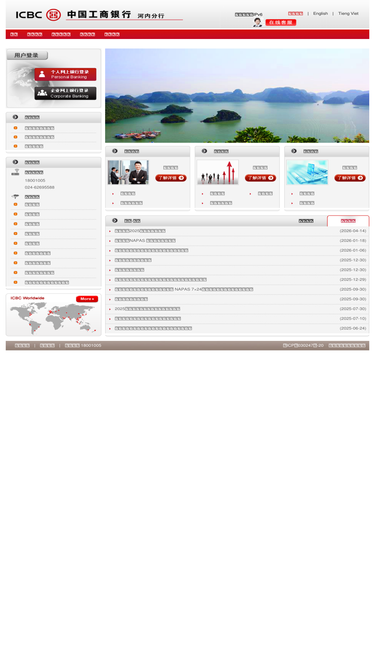This screenshot has height=667, width=375.
Task: Click the customer service agent avatar icon
Action: [x=258, y=22]
